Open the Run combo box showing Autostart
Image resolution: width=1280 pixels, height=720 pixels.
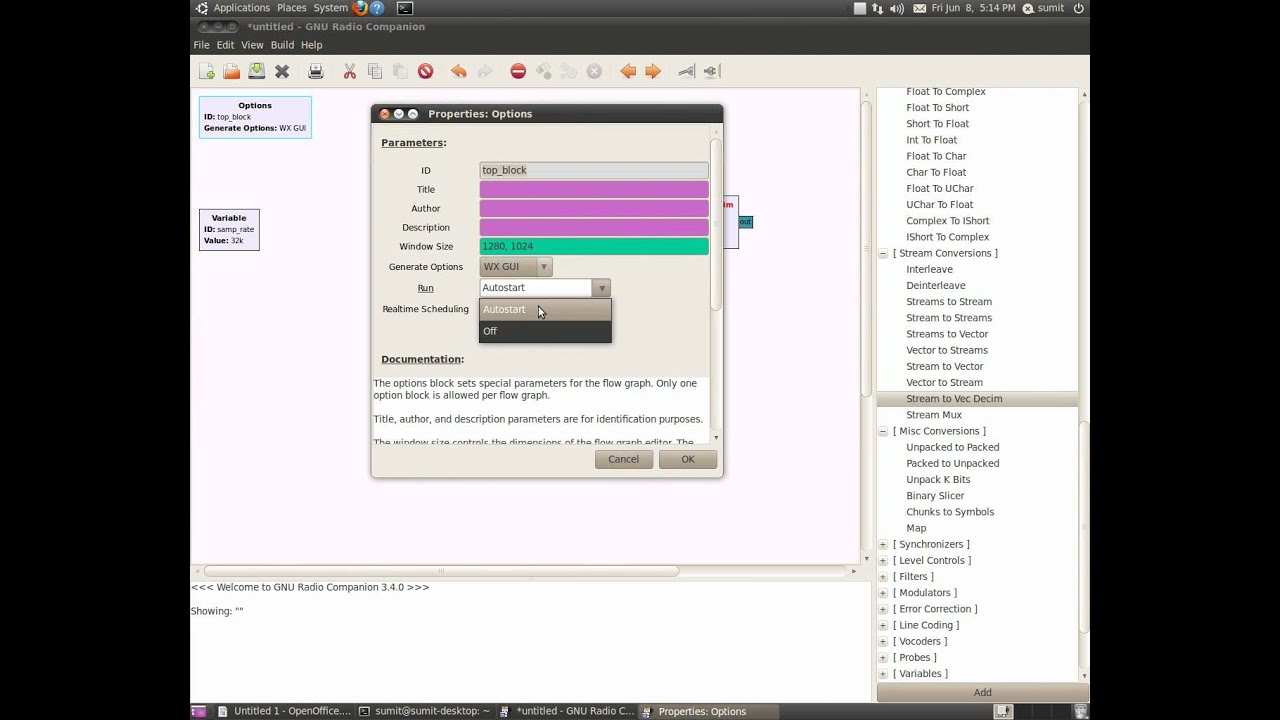coord(545,288)
